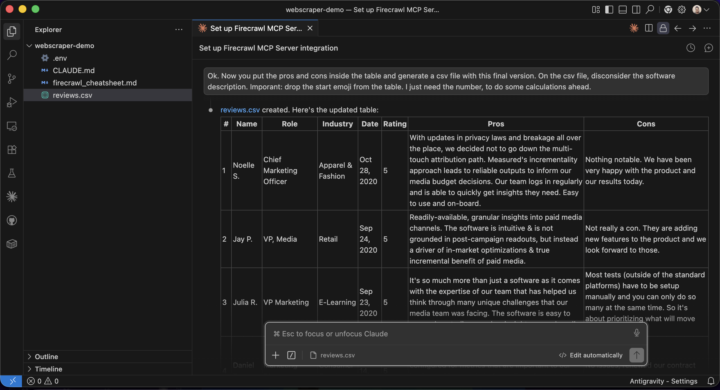Screen dimensions: 720x390
Task: Select reviews.csv in explorer tree
Action: coord(108,95)
